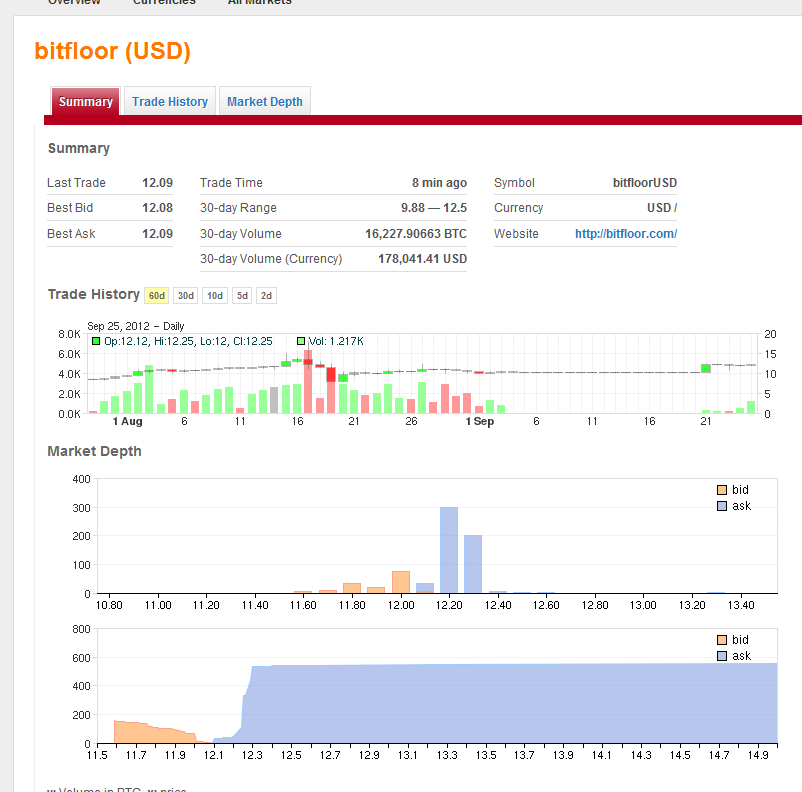802x792 pixels.
Task: Click the ask legend swatch in cumulative depth chart
Action: pyautogui.click(x=722, y=656)
